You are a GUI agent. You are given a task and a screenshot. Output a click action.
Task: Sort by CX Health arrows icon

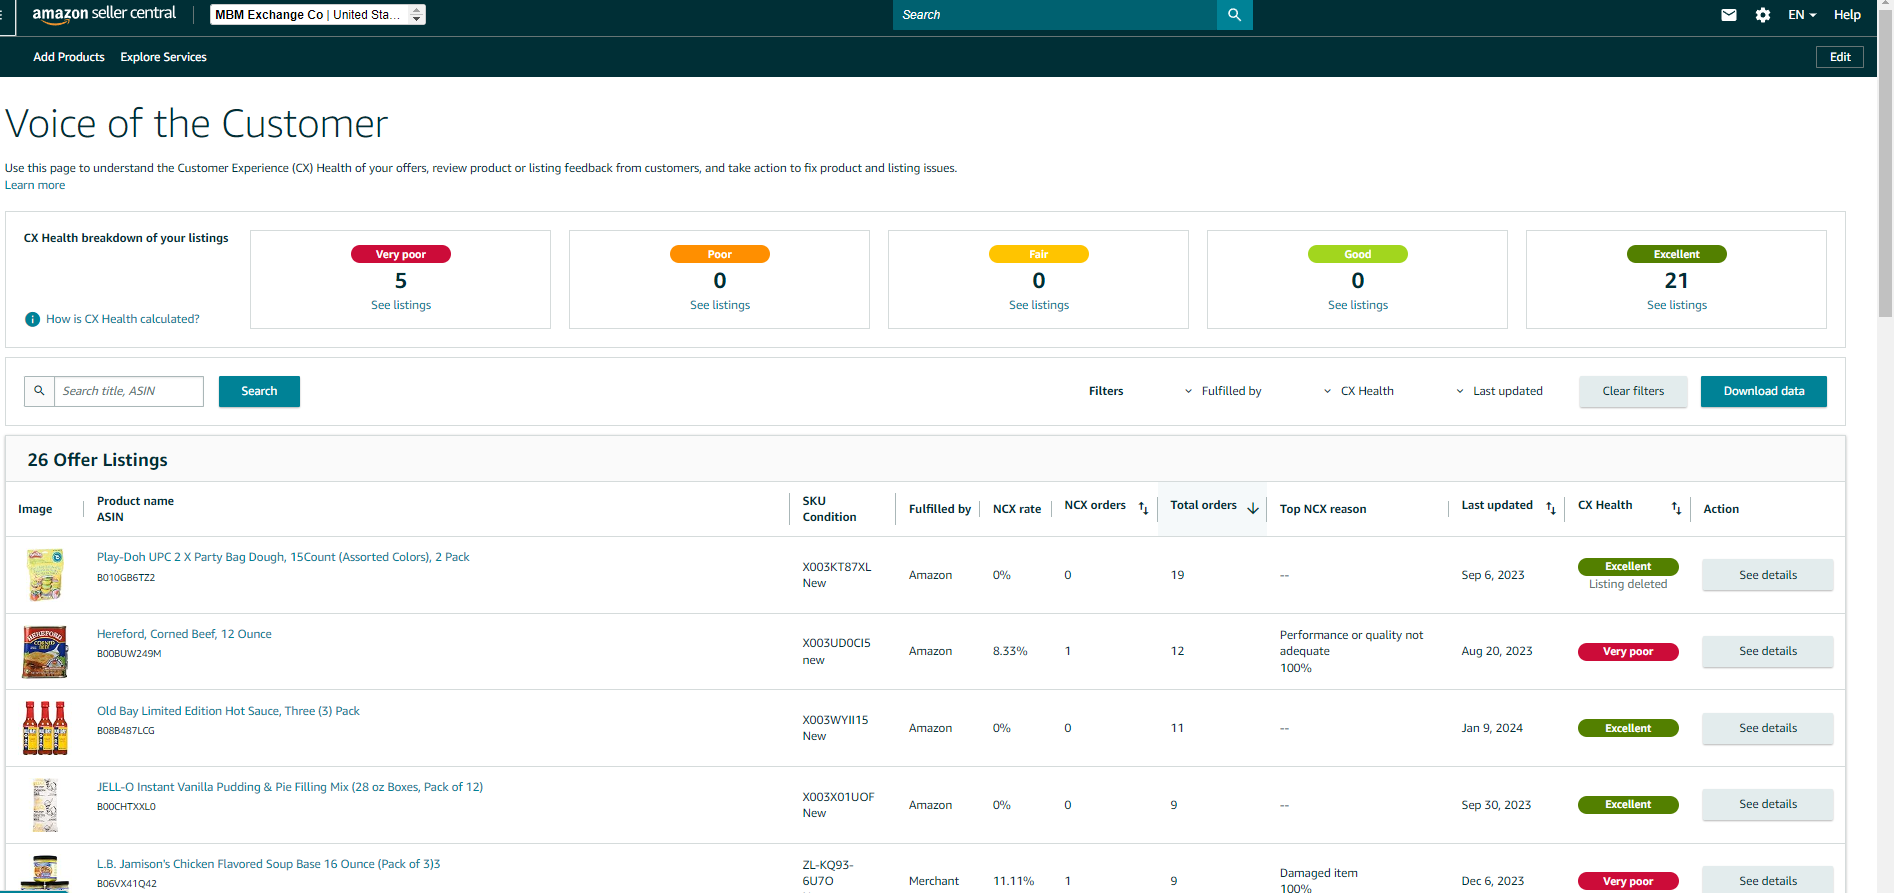point(1676,509)
